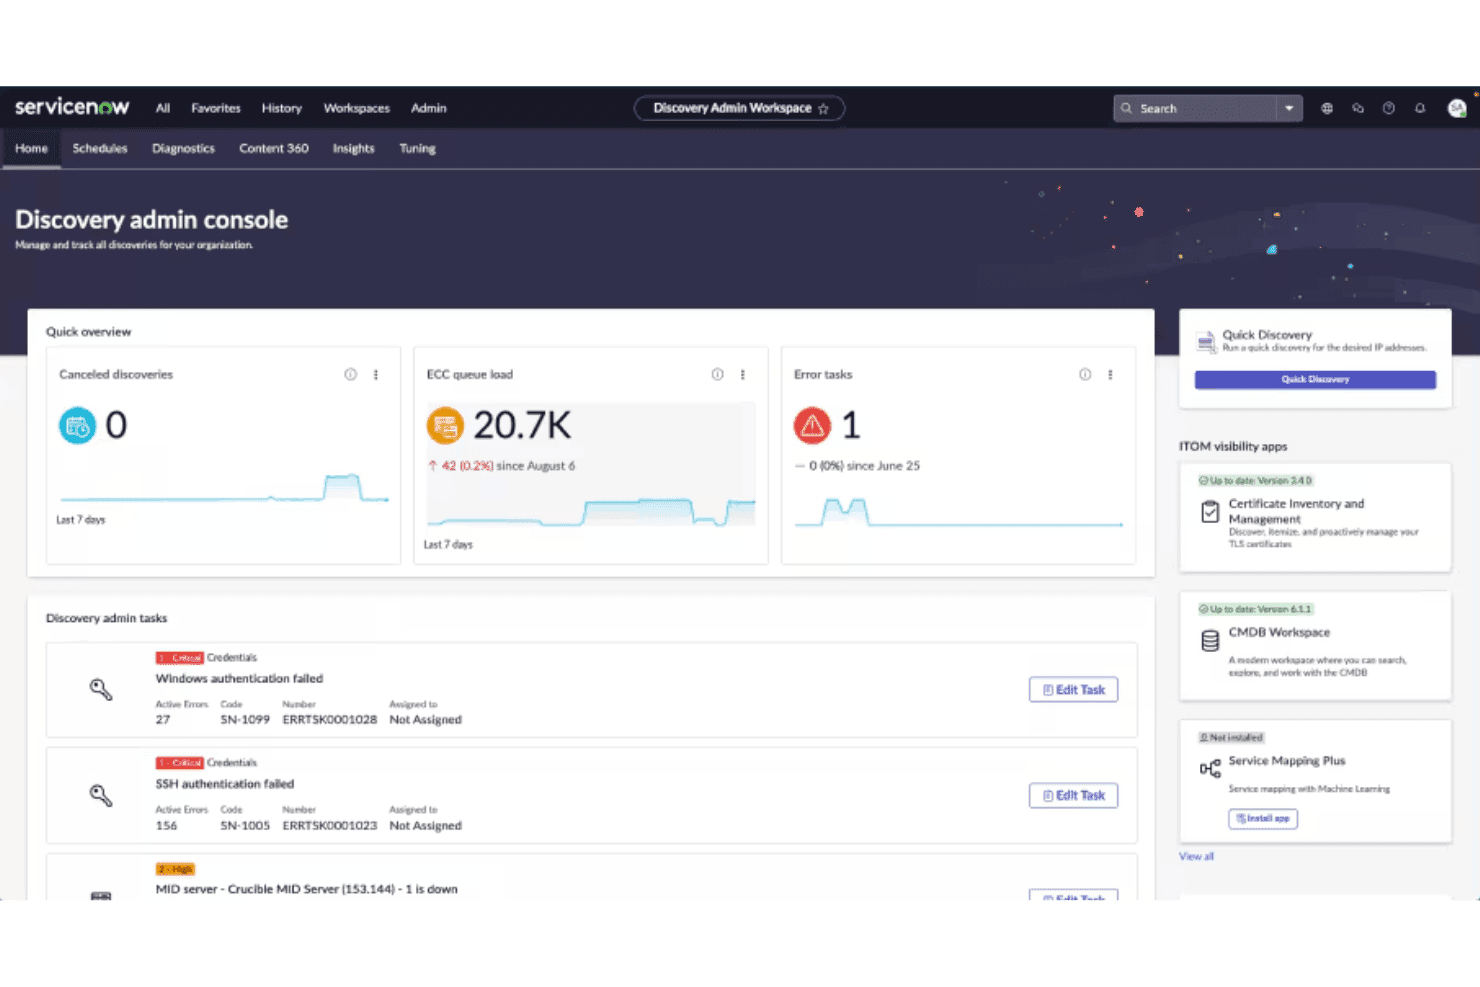
Task: Open the Workspaces menu
Action: [x=357, y=108]
